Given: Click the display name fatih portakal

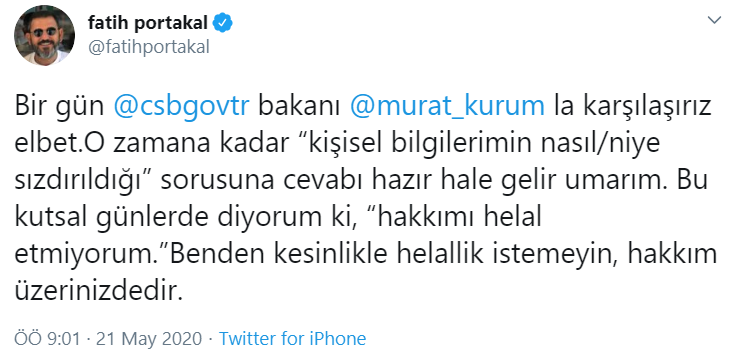Looking at the screenshot, I should click(147, 23).
